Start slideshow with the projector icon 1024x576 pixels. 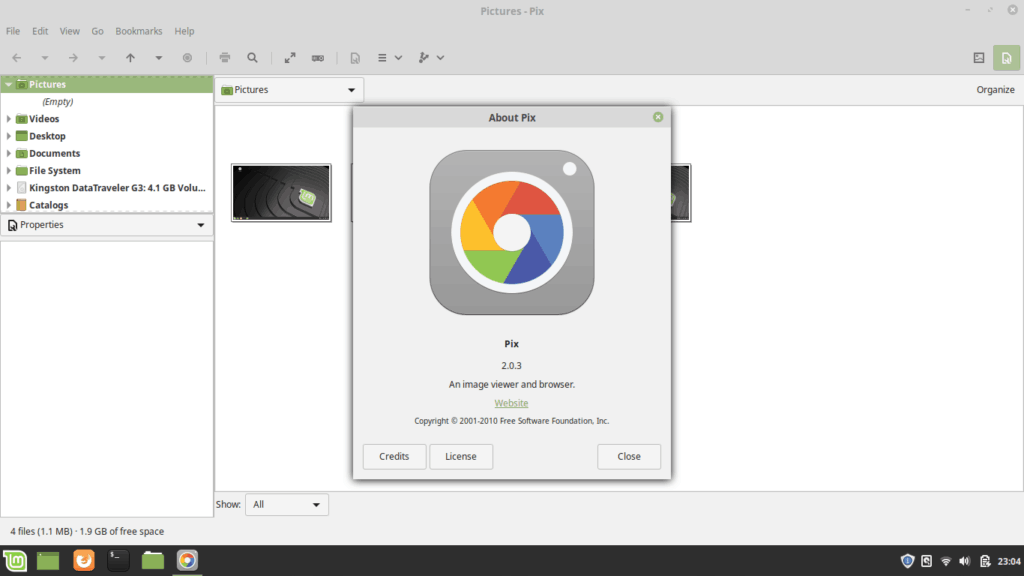(x=318, y=57)
